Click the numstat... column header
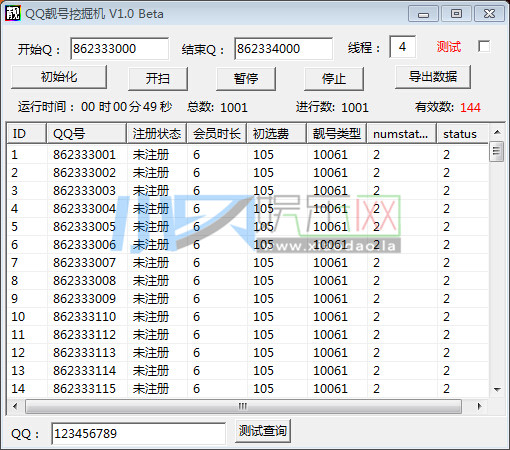510x450 pixels. point(402,134)
